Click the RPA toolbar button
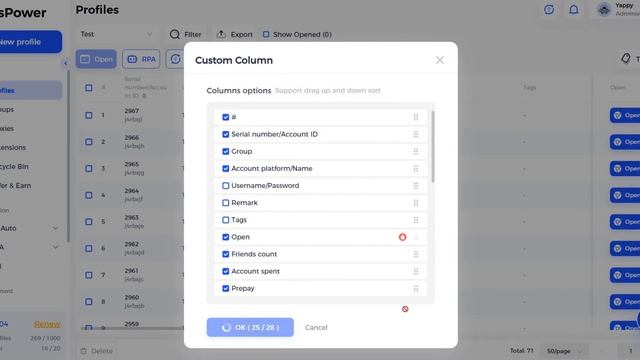 pos(141,59)
